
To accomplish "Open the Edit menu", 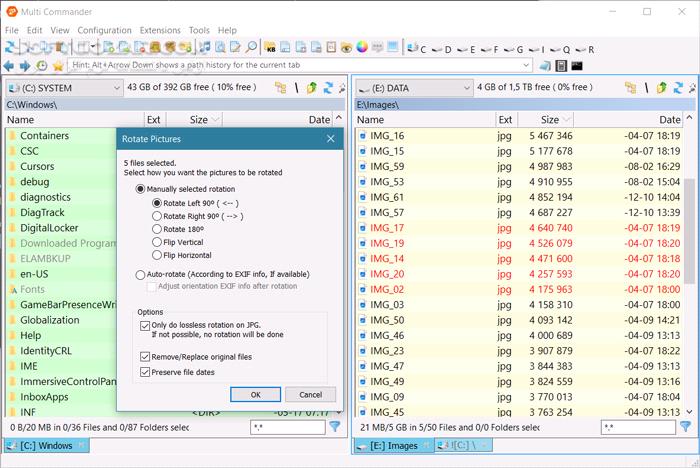I will (34, 30).
